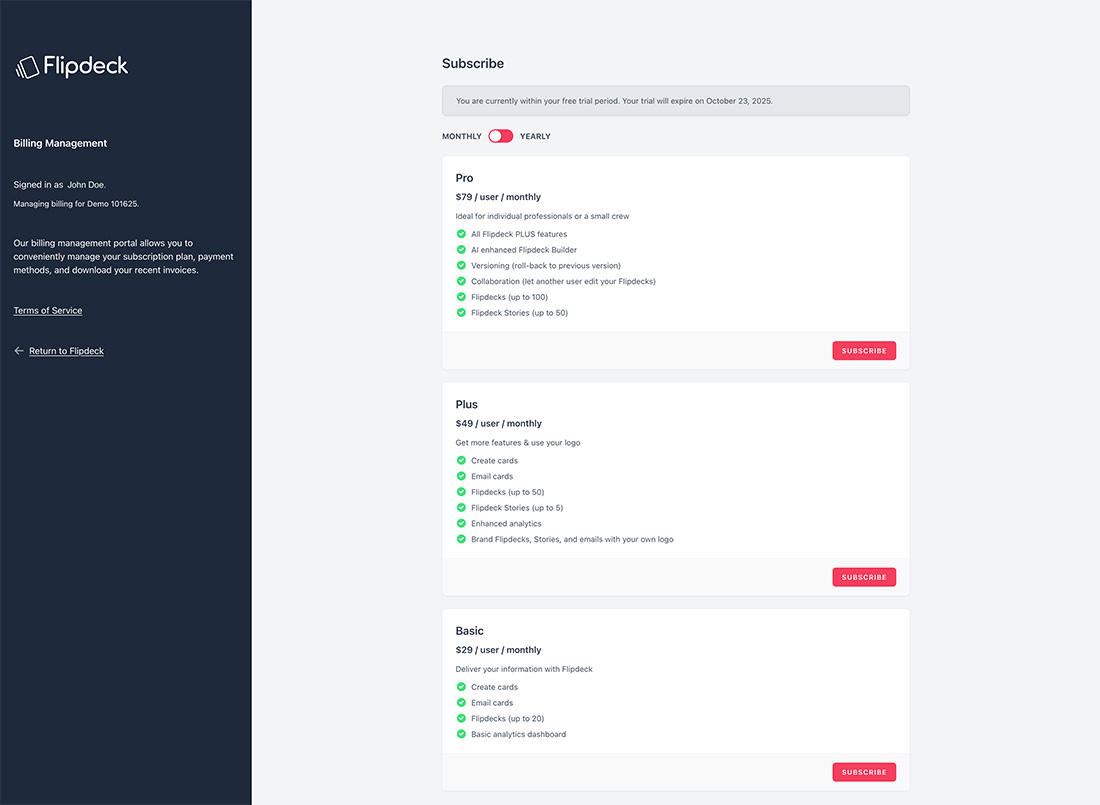
Task: Click the free trial expiration notice banner
Action: [x=675, y=100]
